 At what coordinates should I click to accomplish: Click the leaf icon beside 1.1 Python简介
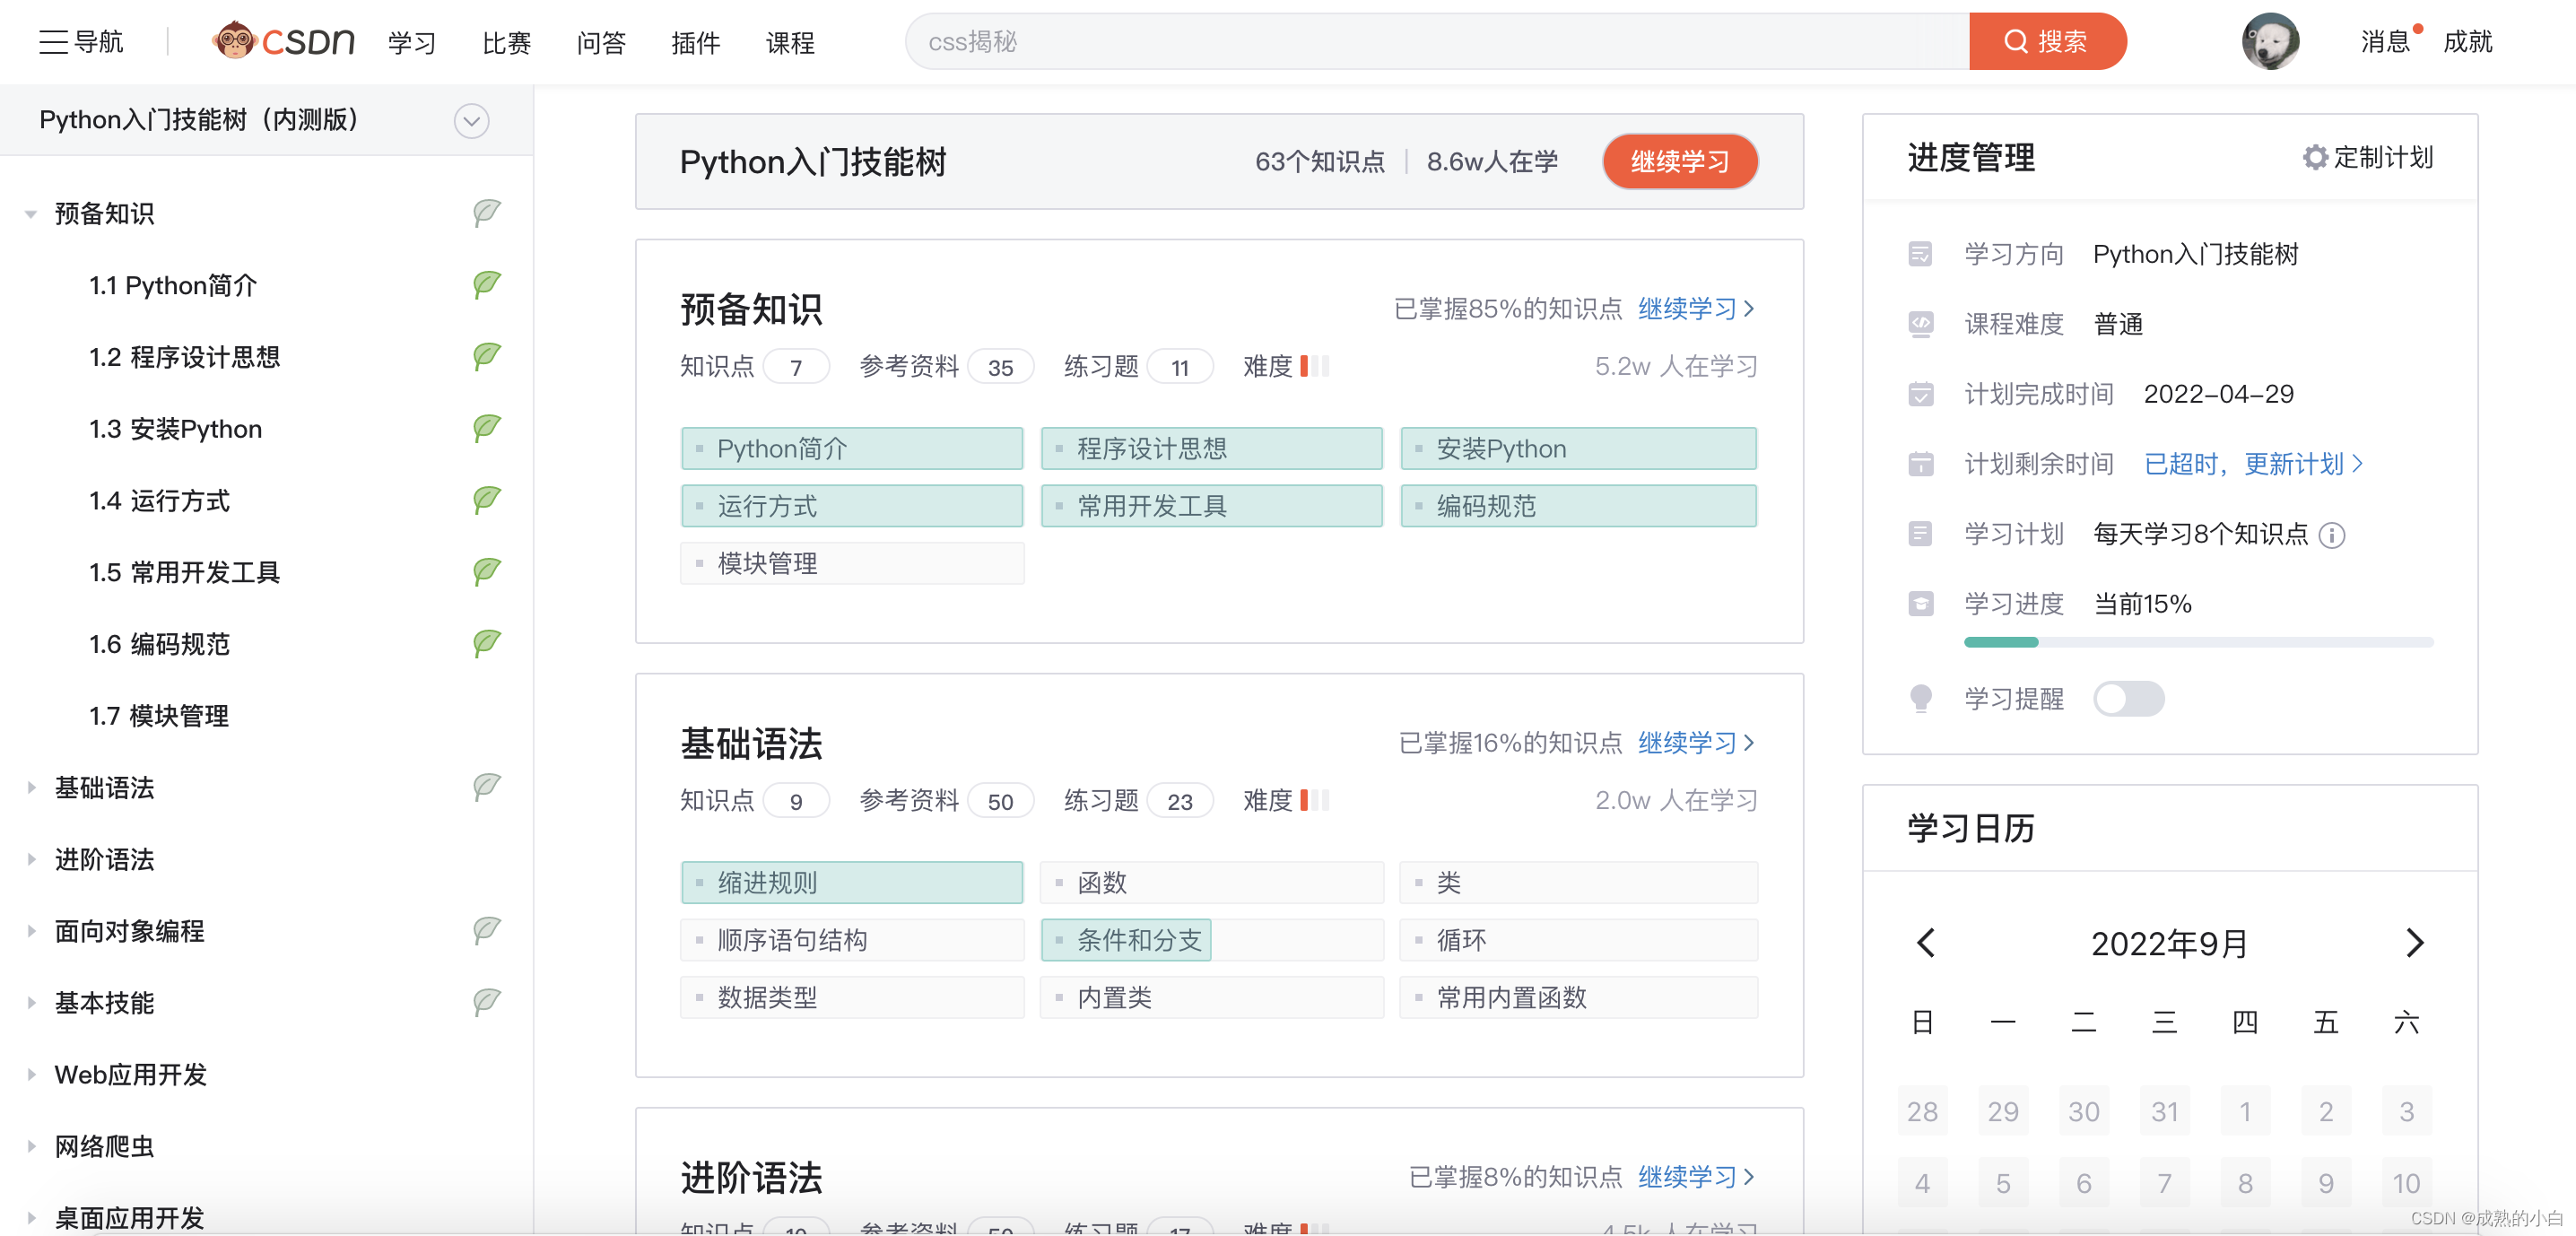[486, 285]
